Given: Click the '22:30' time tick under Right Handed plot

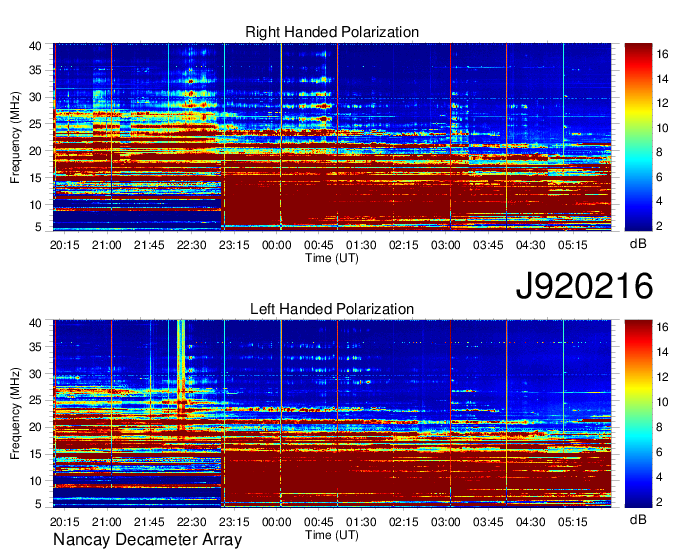Looking at the screenshot, I should point(192,245).
